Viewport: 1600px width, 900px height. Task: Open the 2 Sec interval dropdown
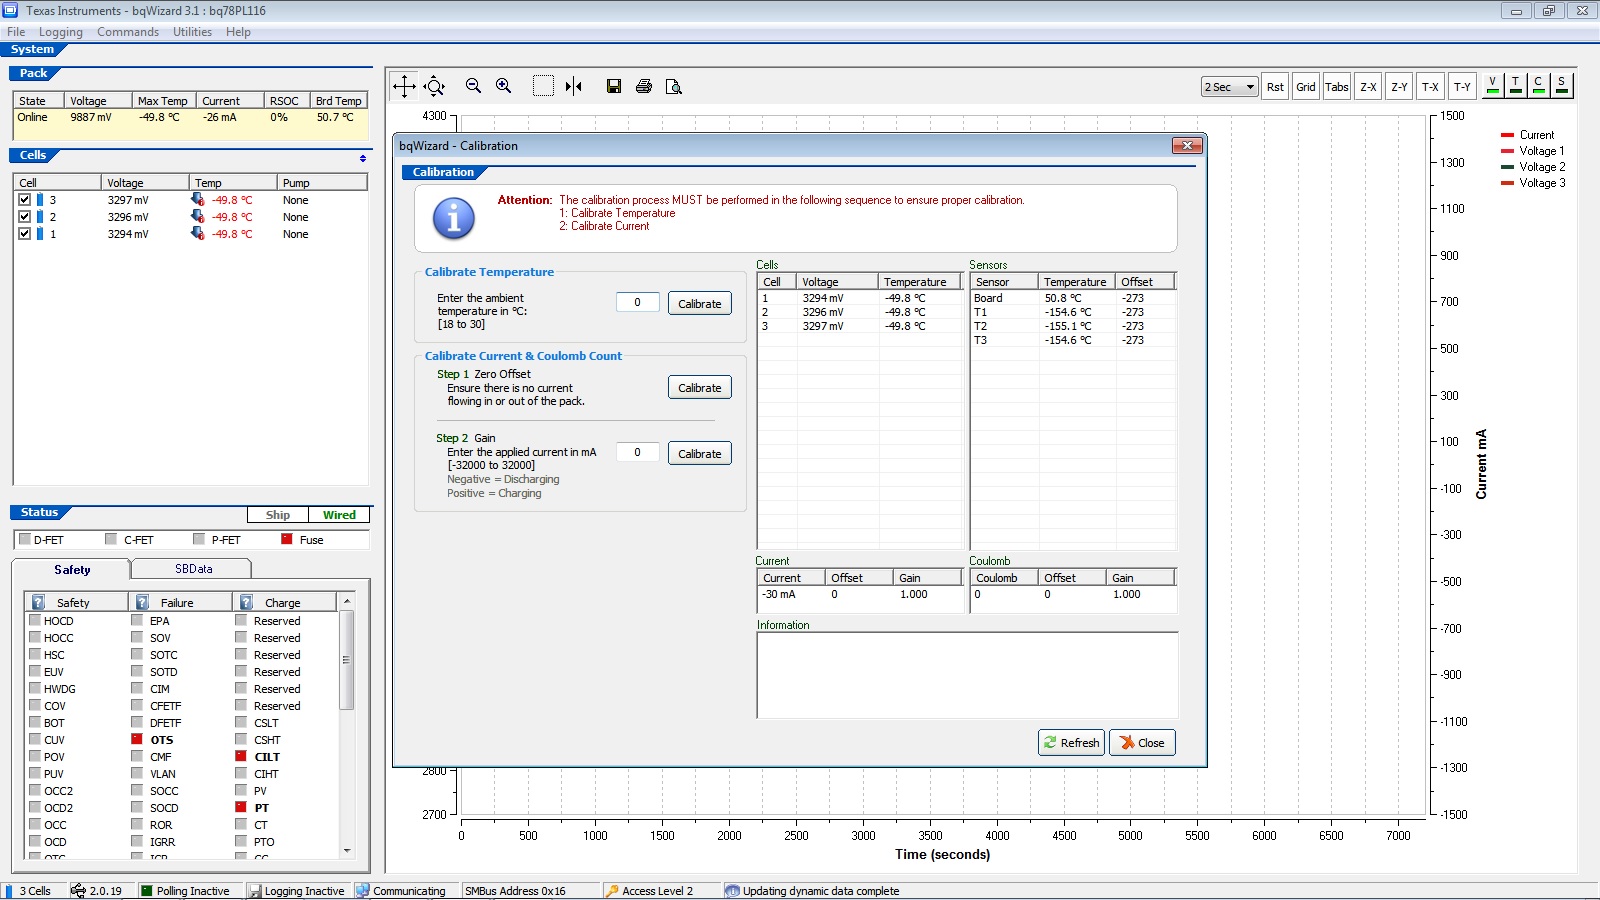(x=1229, y=87)
